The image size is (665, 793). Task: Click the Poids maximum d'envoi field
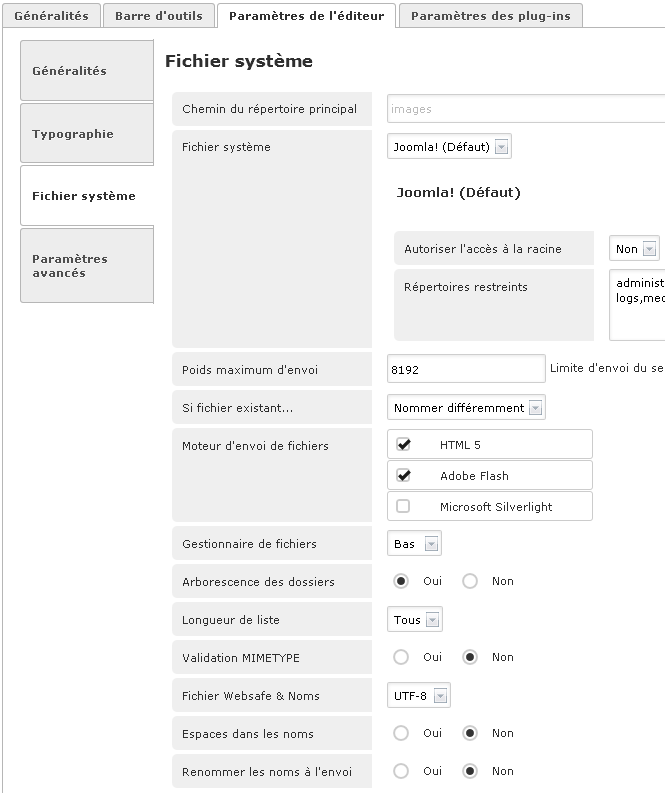pyautogui.click(x=465, y=370)
